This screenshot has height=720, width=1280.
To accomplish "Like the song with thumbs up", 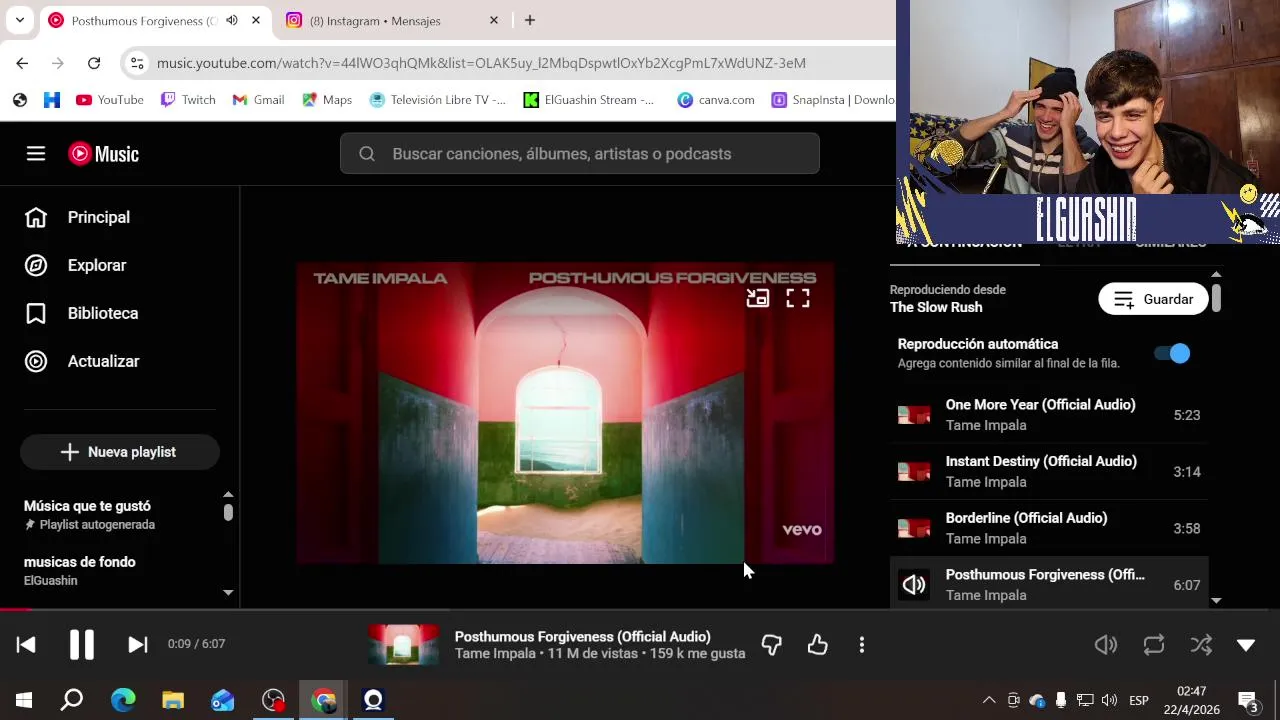I will 818,645.
